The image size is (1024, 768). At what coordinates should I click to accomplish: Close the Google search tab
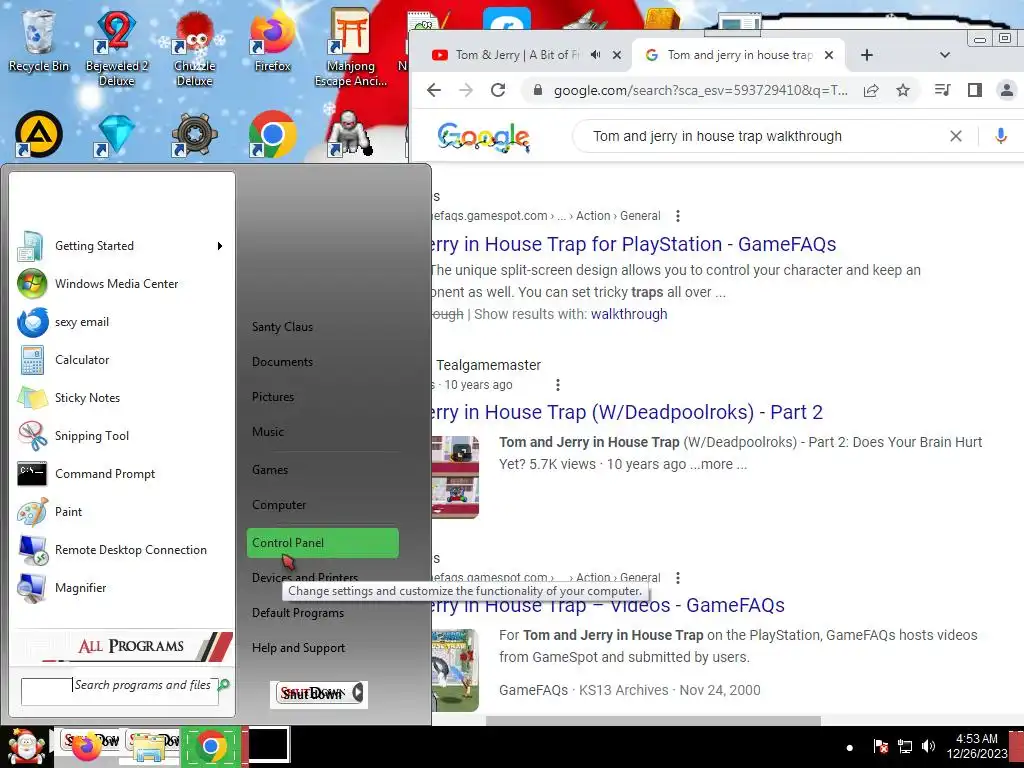pyautogui.click(x=829, y=56)
